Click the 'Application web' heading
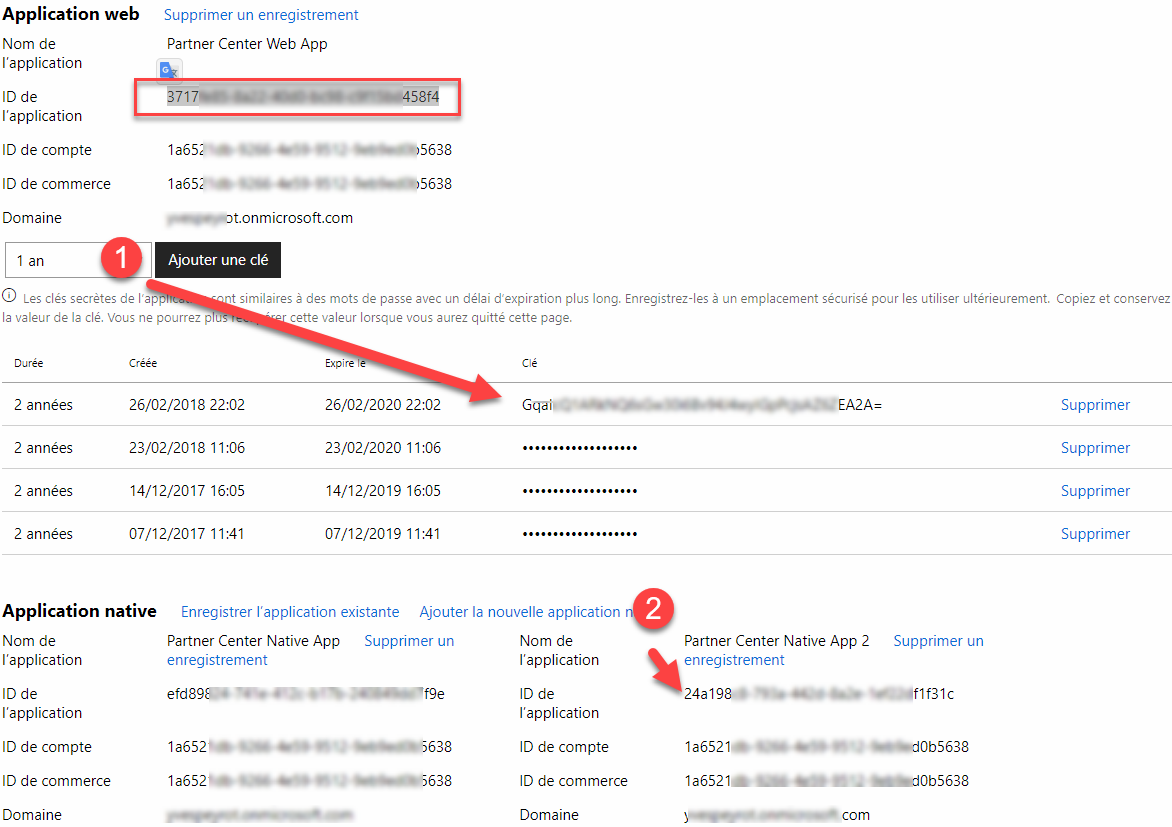The width and height of the screenshot is (1172, 827). pos(71,14)
